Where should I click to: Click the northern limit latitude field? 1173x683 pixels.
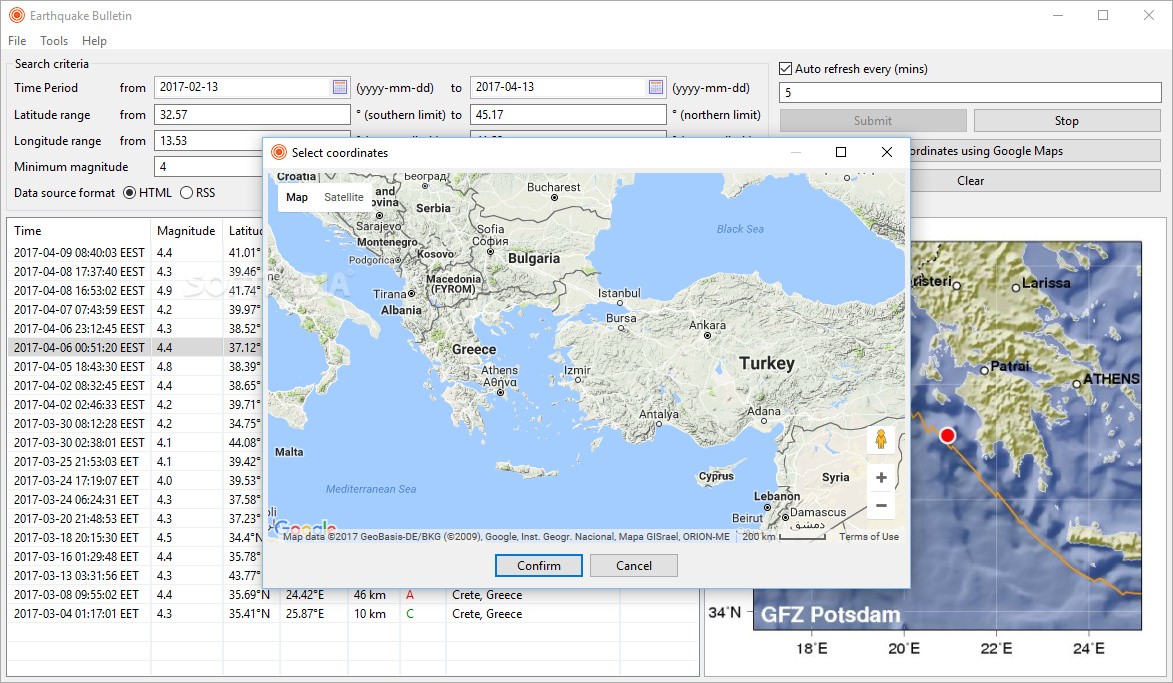(x=568, y=114)
